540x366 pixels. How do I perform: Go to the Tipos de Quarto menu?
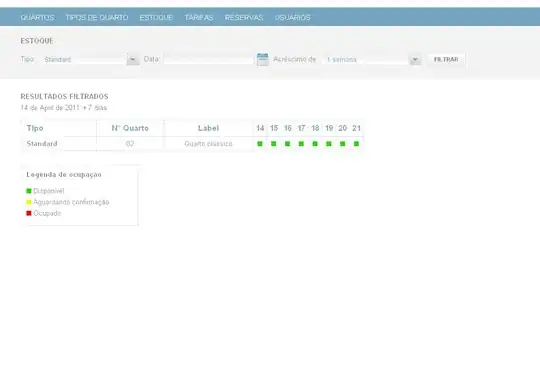tap(97, 17)
